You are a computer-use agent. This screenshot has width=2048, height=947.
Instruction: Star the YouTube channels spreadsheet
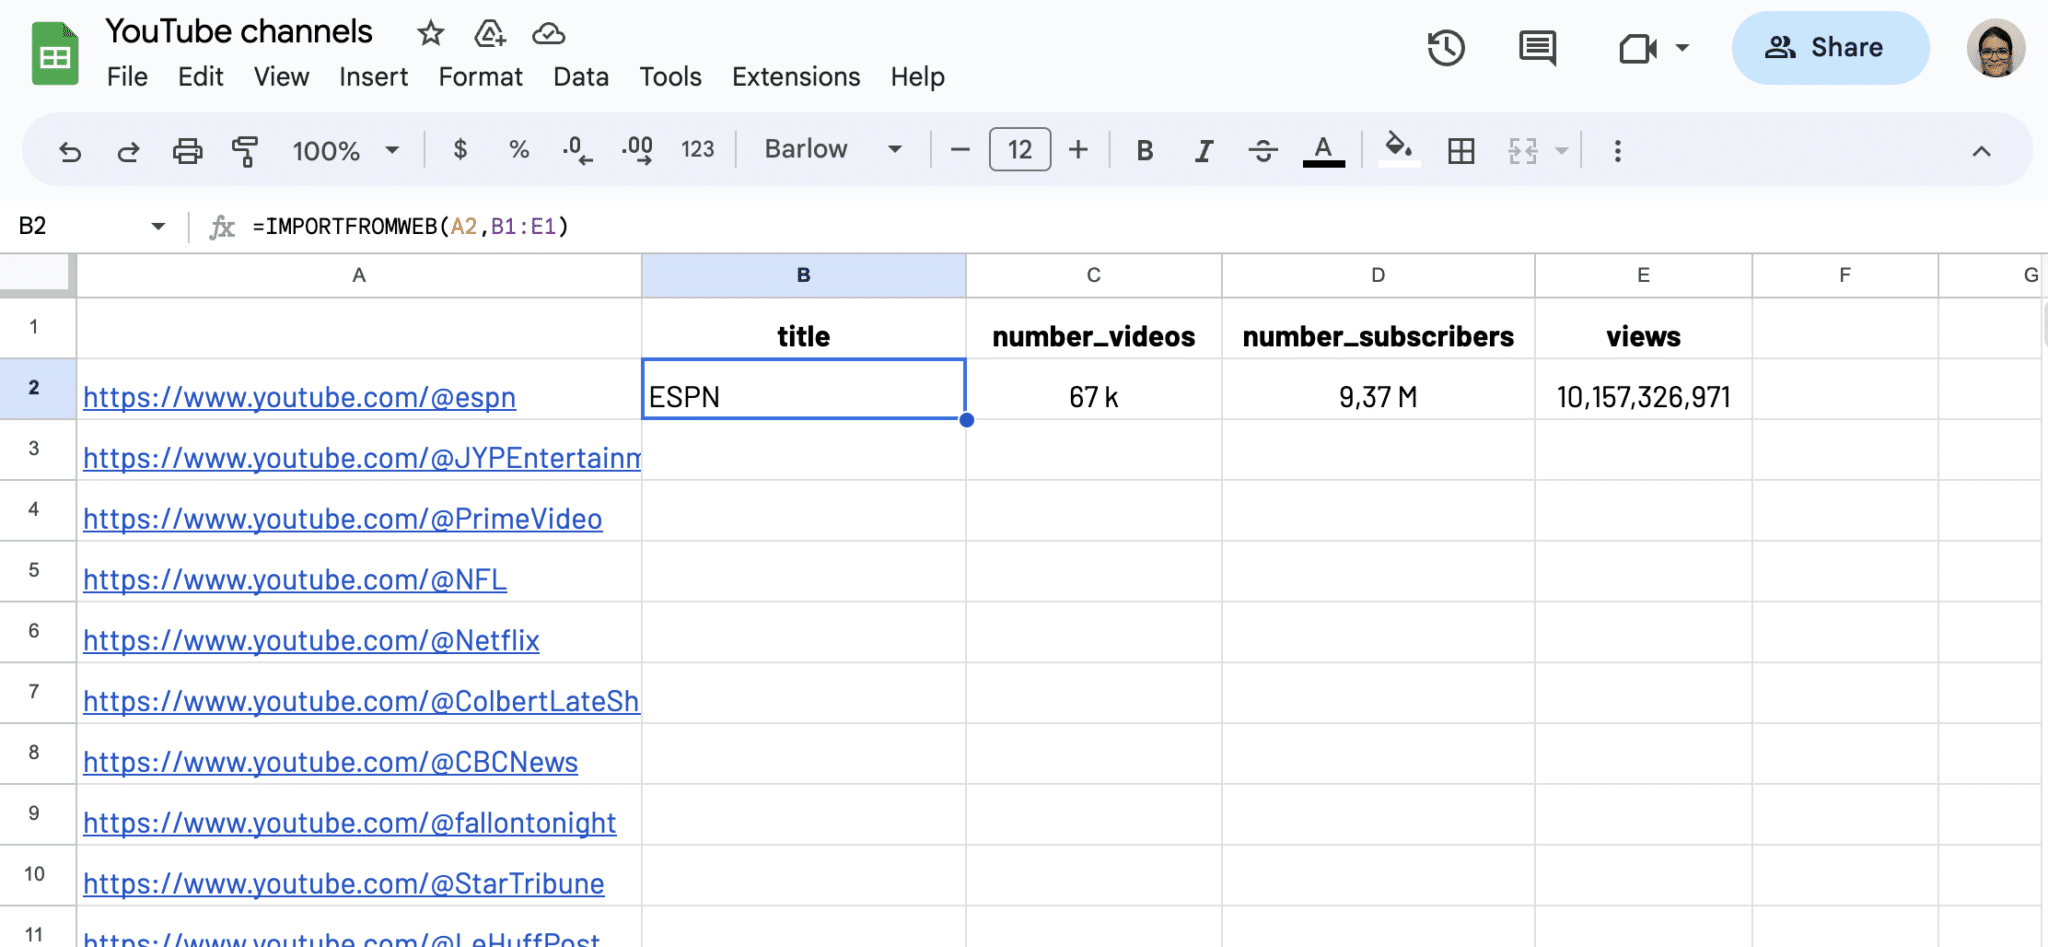point(430,33)
